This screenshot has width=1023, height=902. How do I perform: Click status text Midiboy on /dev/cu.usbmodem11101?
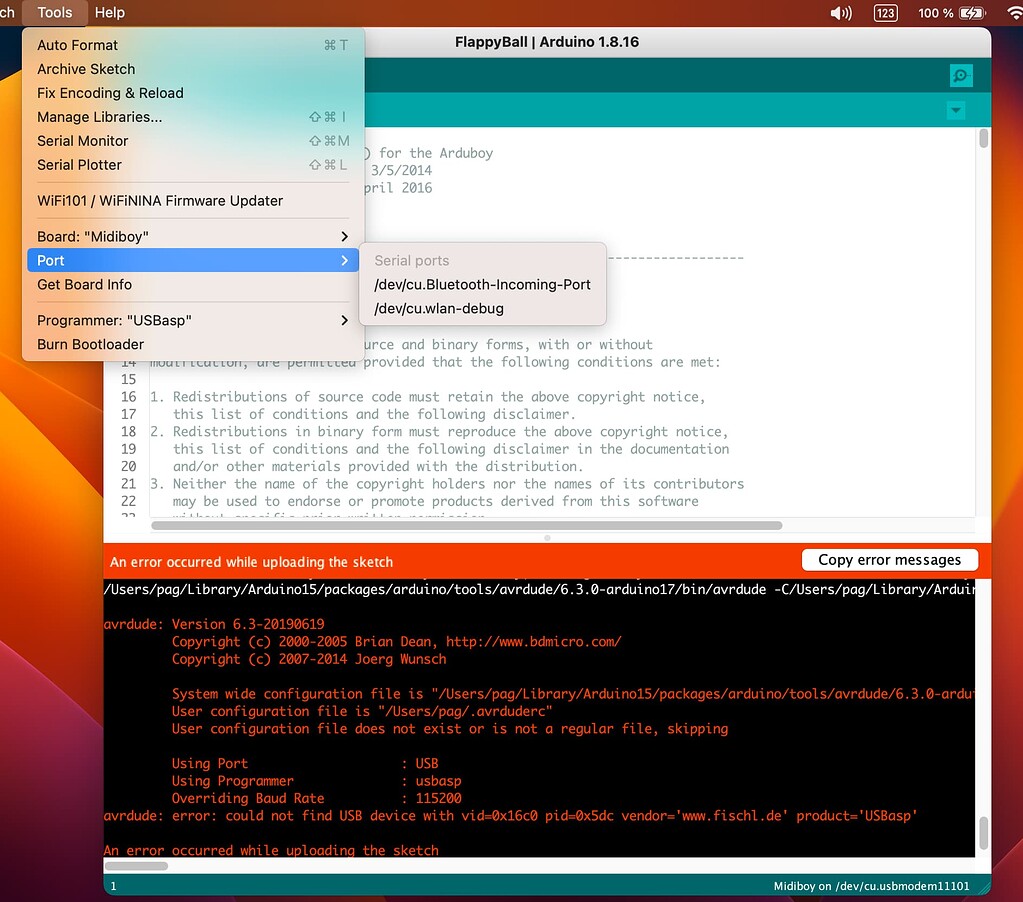click(871, 886)
